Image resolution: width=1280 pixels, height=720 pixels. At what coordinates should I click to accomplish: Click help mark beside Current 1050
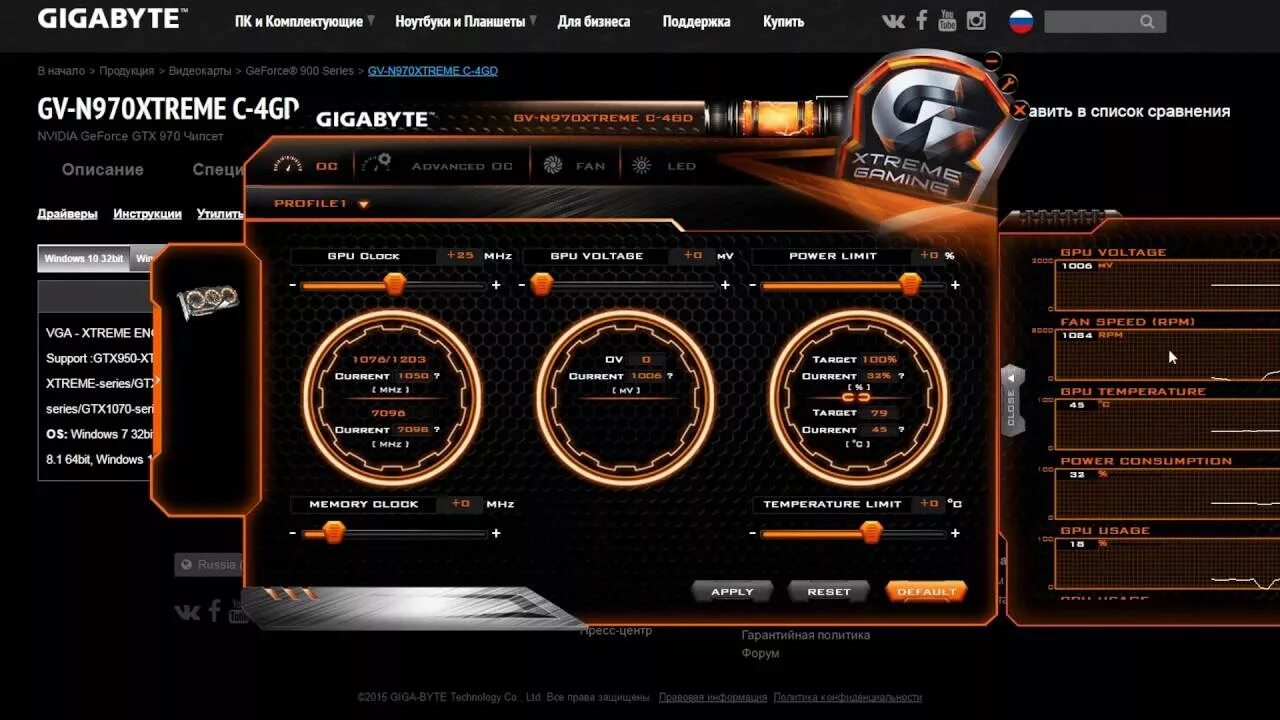pos(437,376)
